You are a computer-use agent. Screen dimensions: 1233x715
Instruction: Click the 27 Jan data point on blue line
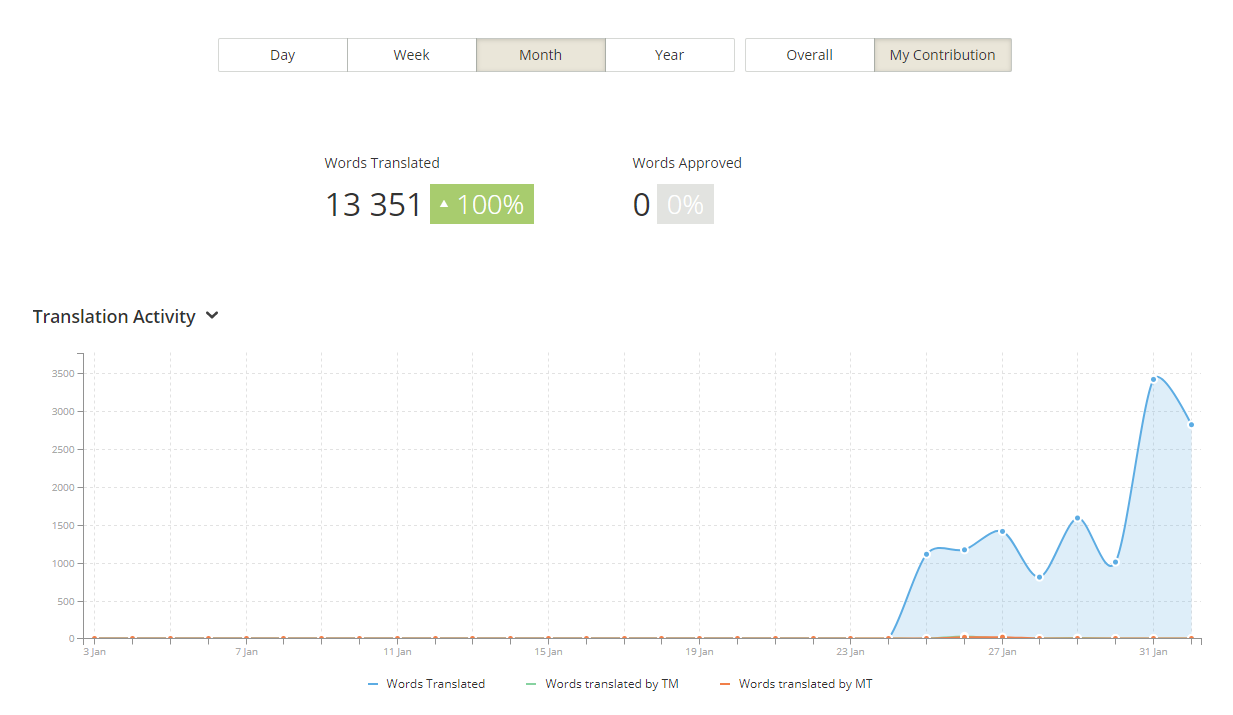point(1002,531)
